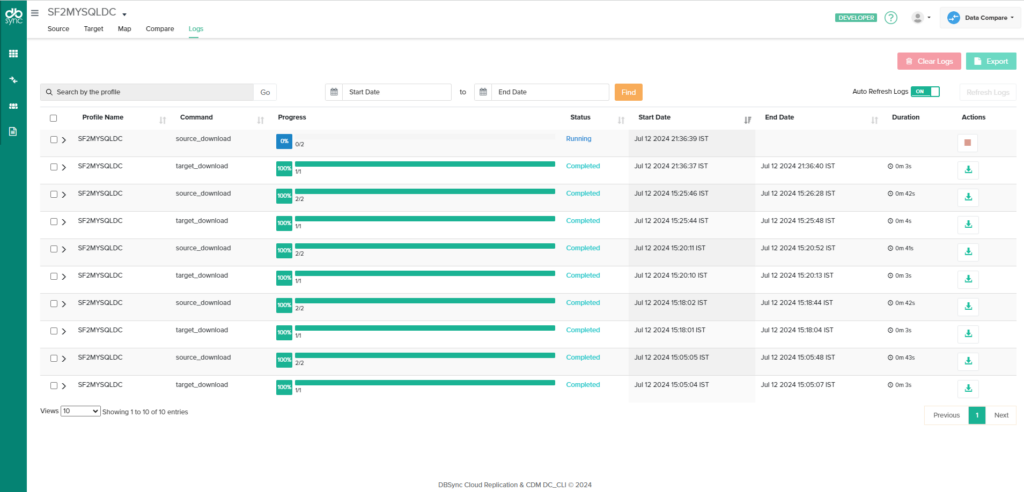This screenshot has width=1024, height=492.
Task: Open the hamburger menu icon
Action: (35, 12)
